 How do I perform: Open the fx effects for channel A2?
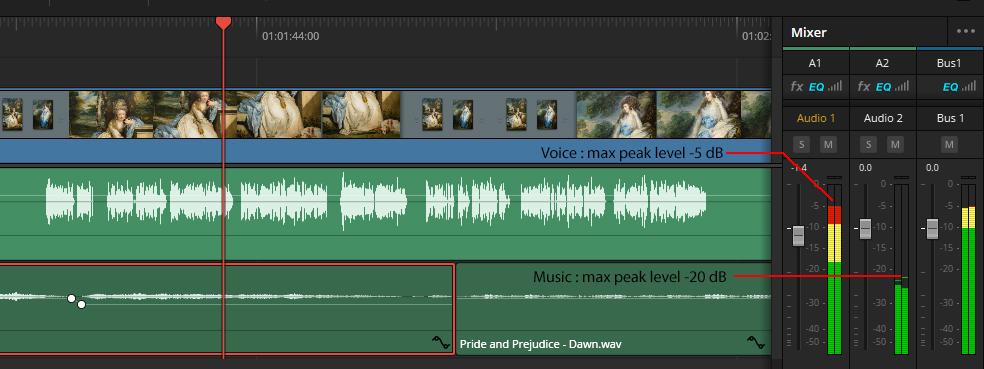864,87
